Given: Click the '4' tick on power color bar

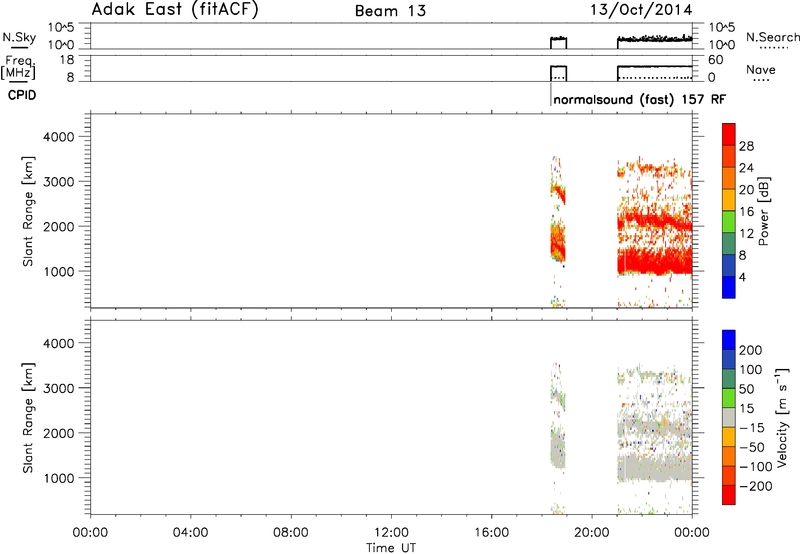Looking at the screenshot, I should tap(742, 277).
